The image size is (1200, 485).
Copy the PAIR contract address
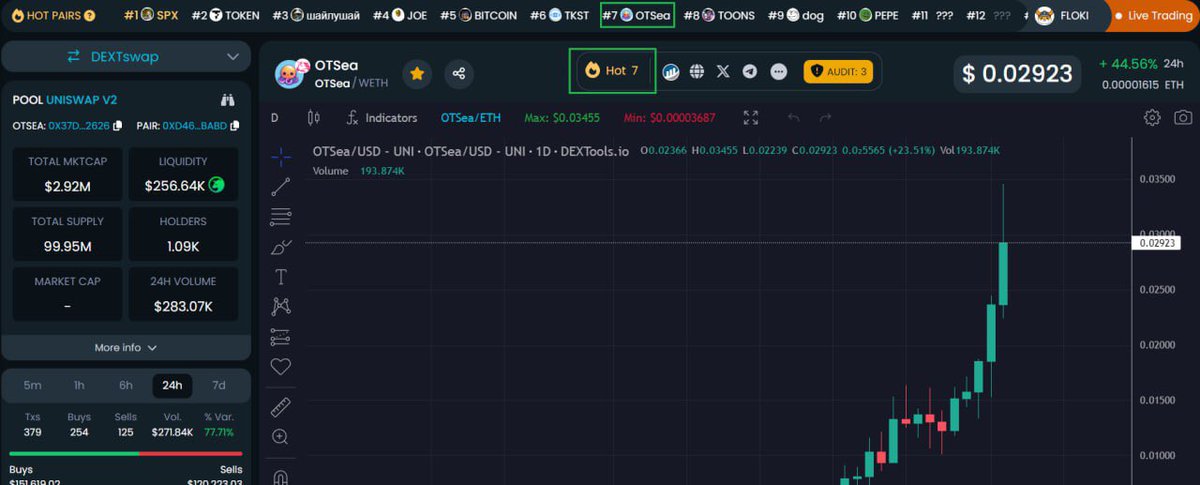[235, 126]
